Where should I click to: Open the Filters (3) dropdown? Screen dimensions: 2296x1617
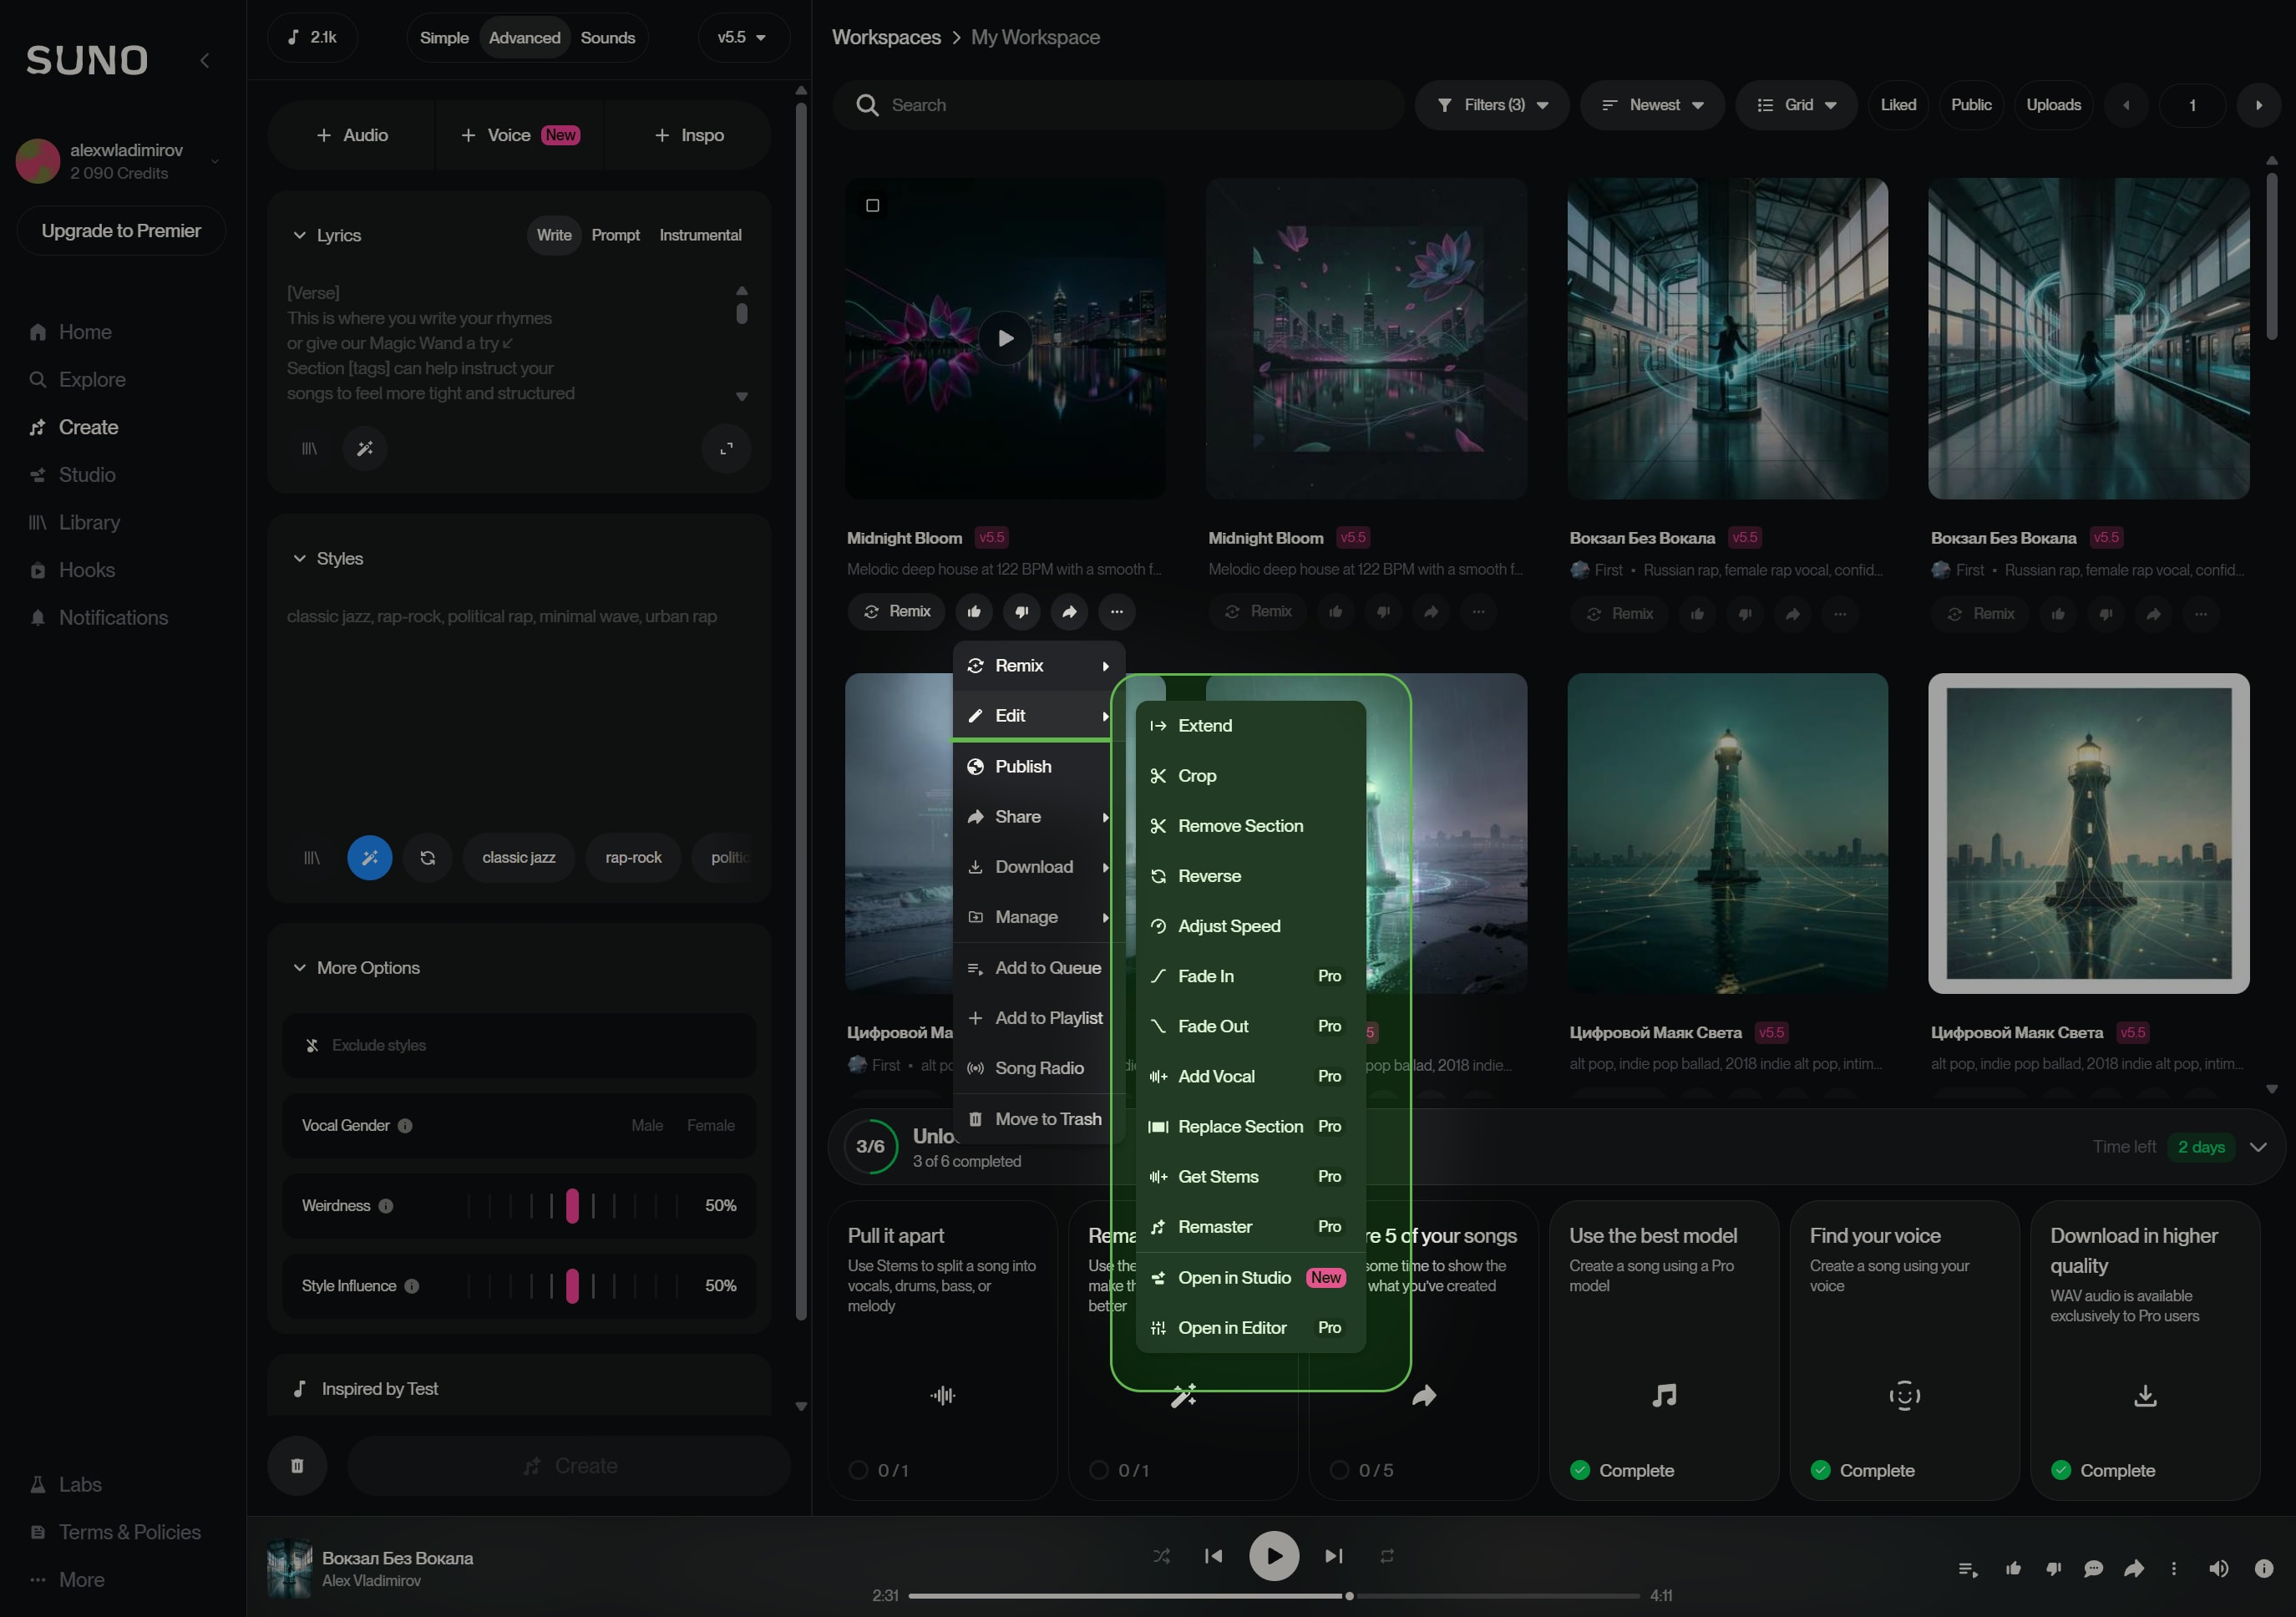coord(1492,105)
